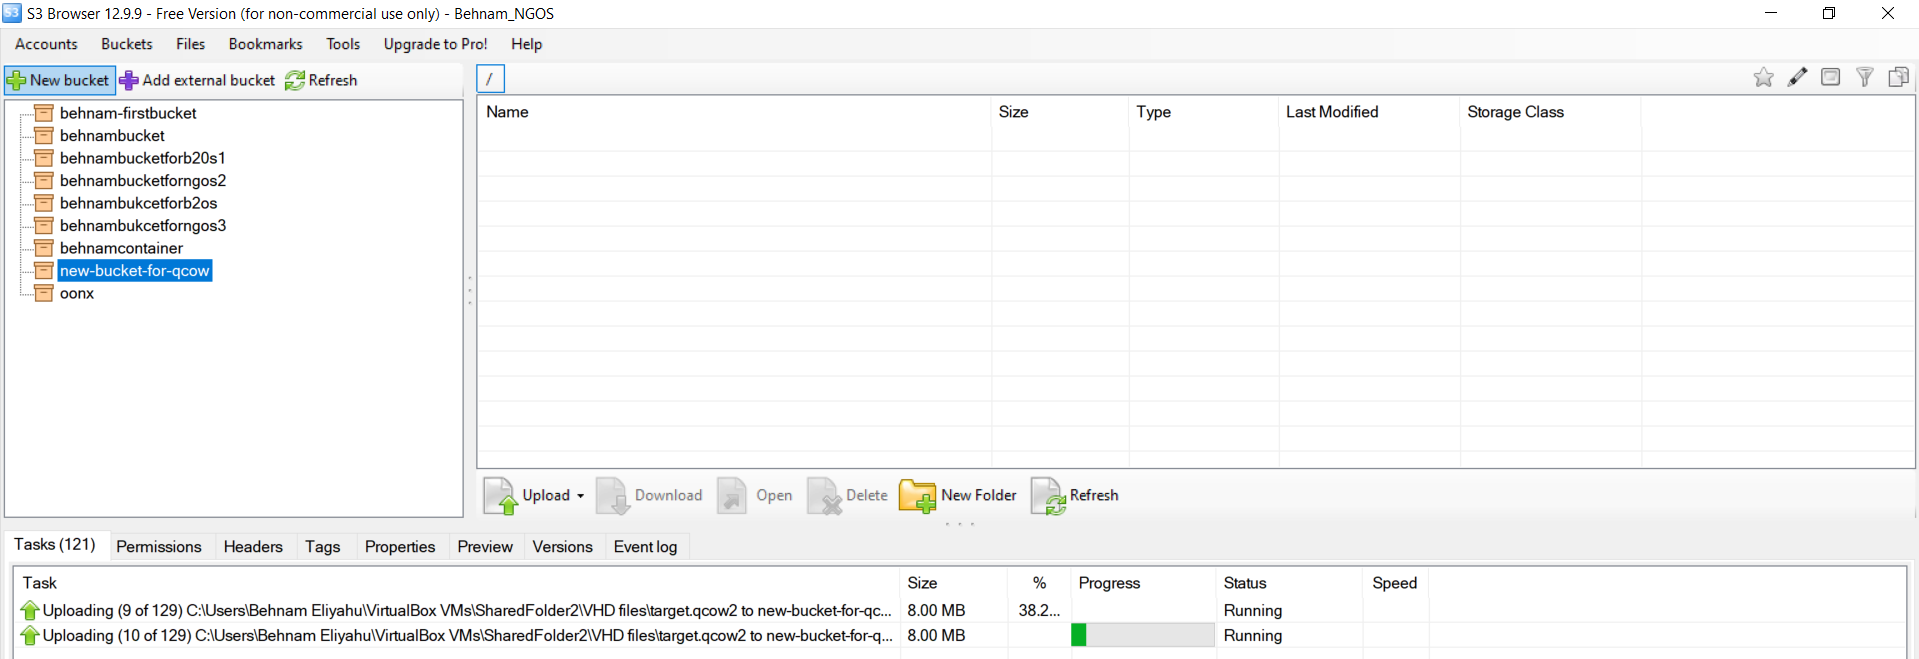Select the behnamcontainer bucket
The image size is (1919, 659).
[121, 248]
